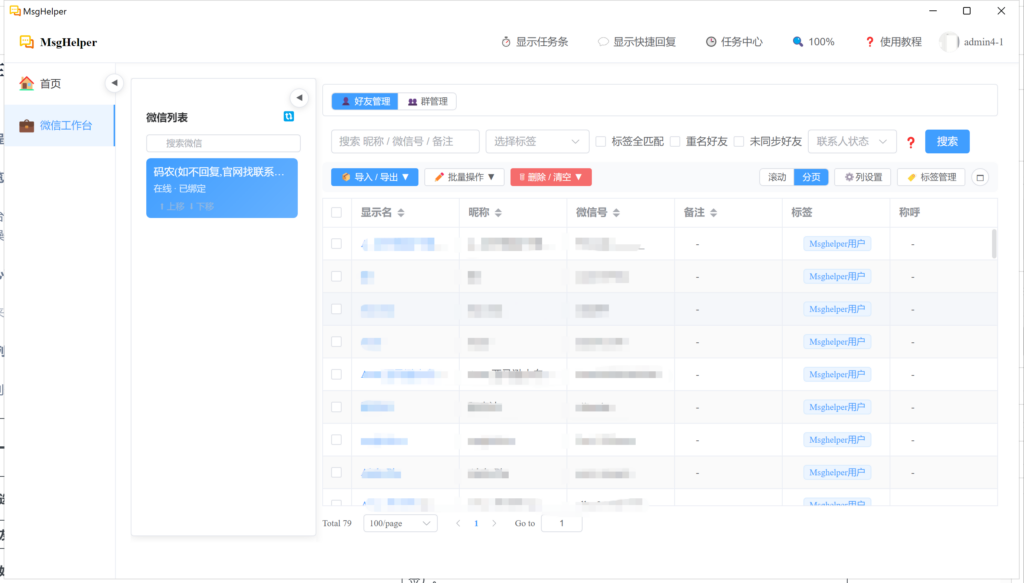Image resolution: width=1024 pixels, height=583 pixels.
Task: Tick the 重名好友 checkbox
Action: pos(675,142)
